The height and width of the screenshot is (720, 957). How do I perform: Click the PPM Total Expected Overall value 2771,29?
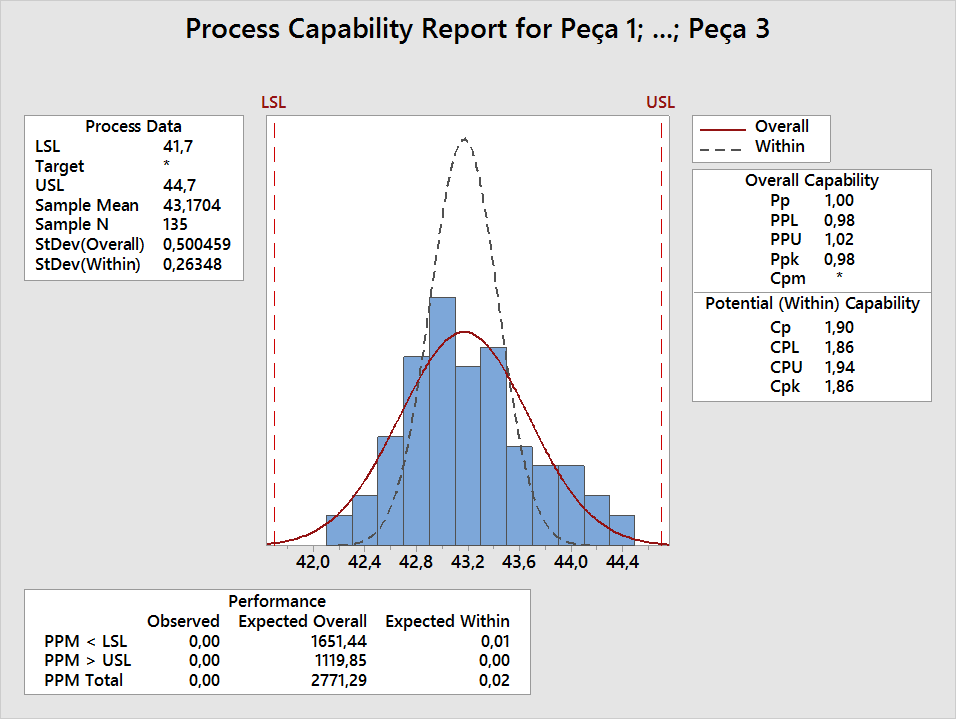(339, 680)
